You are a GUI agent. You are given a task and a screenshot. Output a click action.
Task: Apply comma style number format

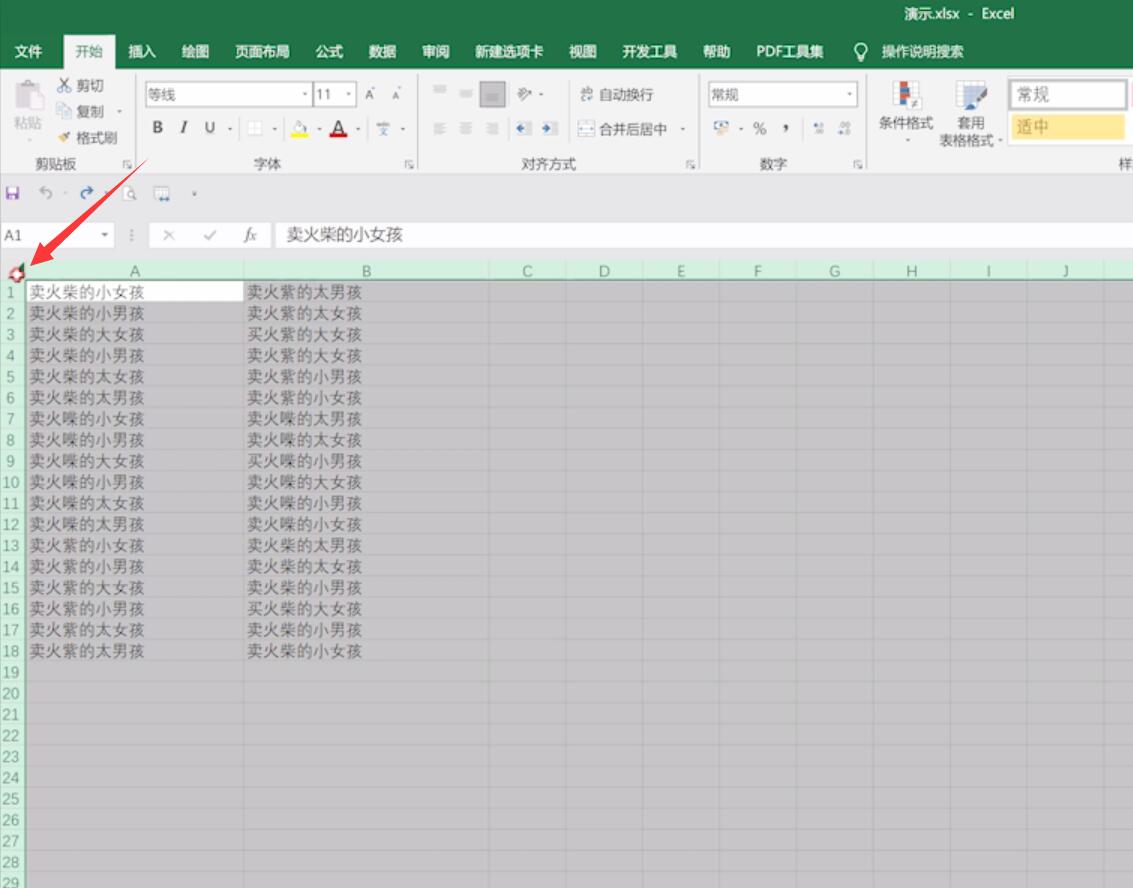(x=785, y=128)
